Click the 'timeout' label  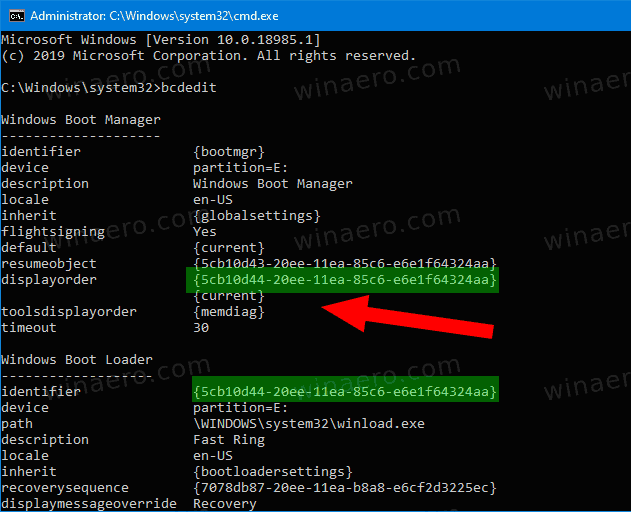click(x=29, y=328)
